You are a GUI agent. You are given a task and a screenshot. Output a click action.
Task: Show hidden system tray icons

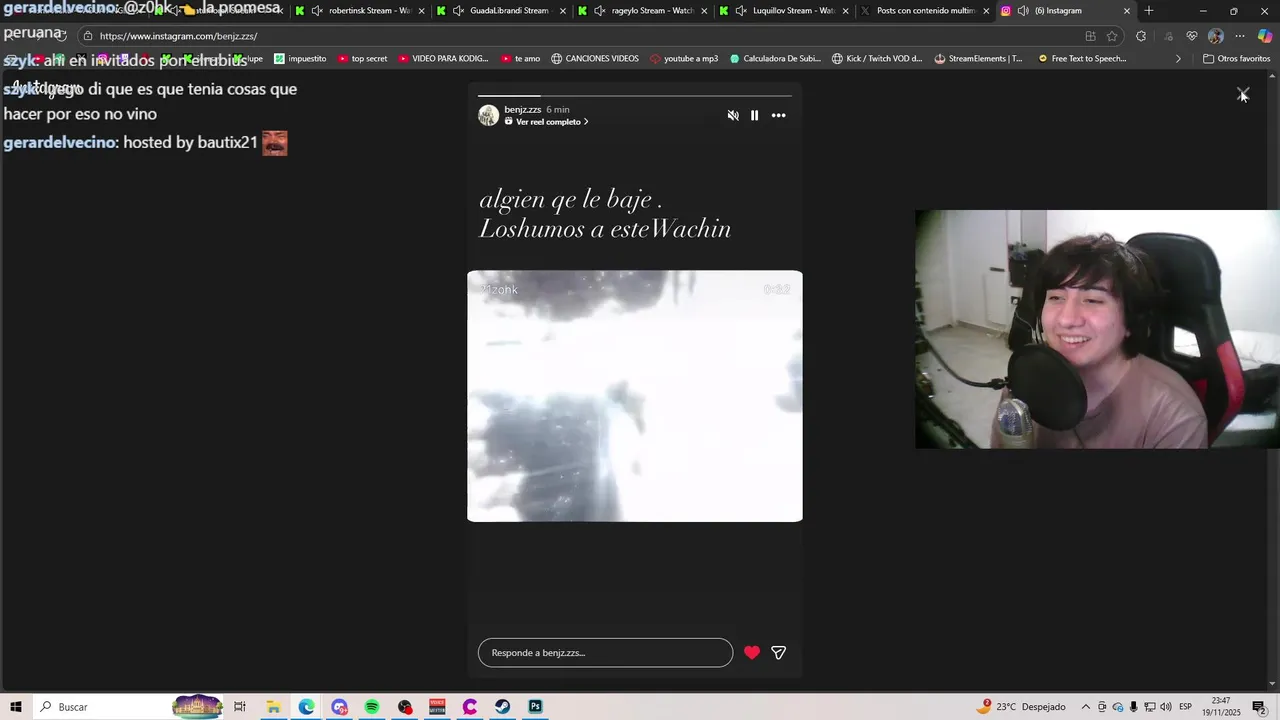coord(1086,707)
